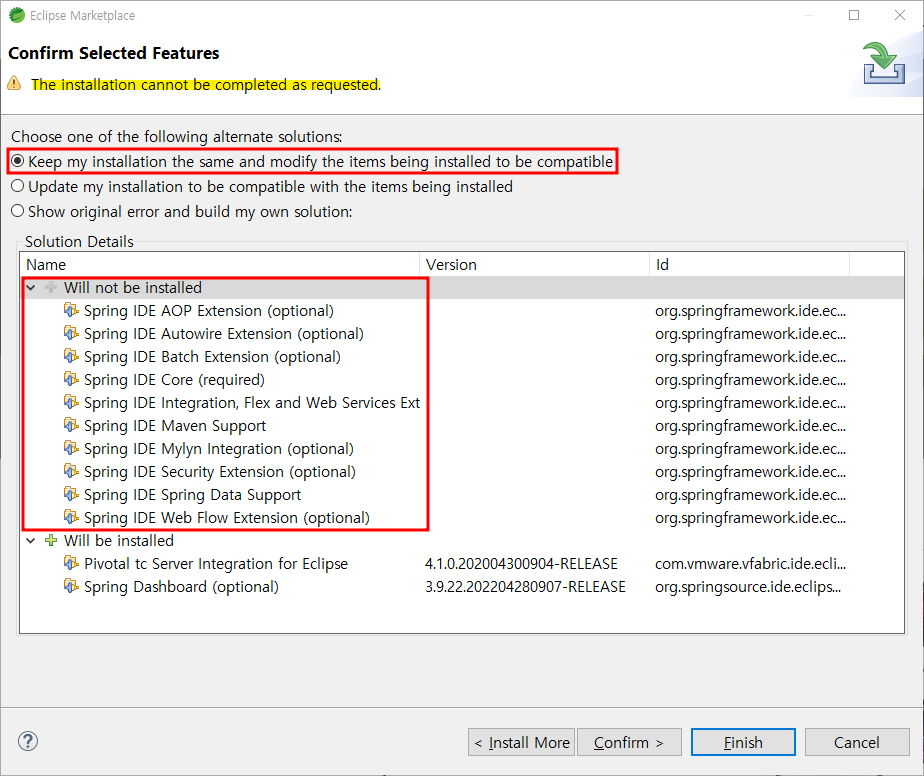Viewport: 924px width, 776px height.
Task: Maximize the Eclipse Marketplace window
Action: [x=854, y=15]
